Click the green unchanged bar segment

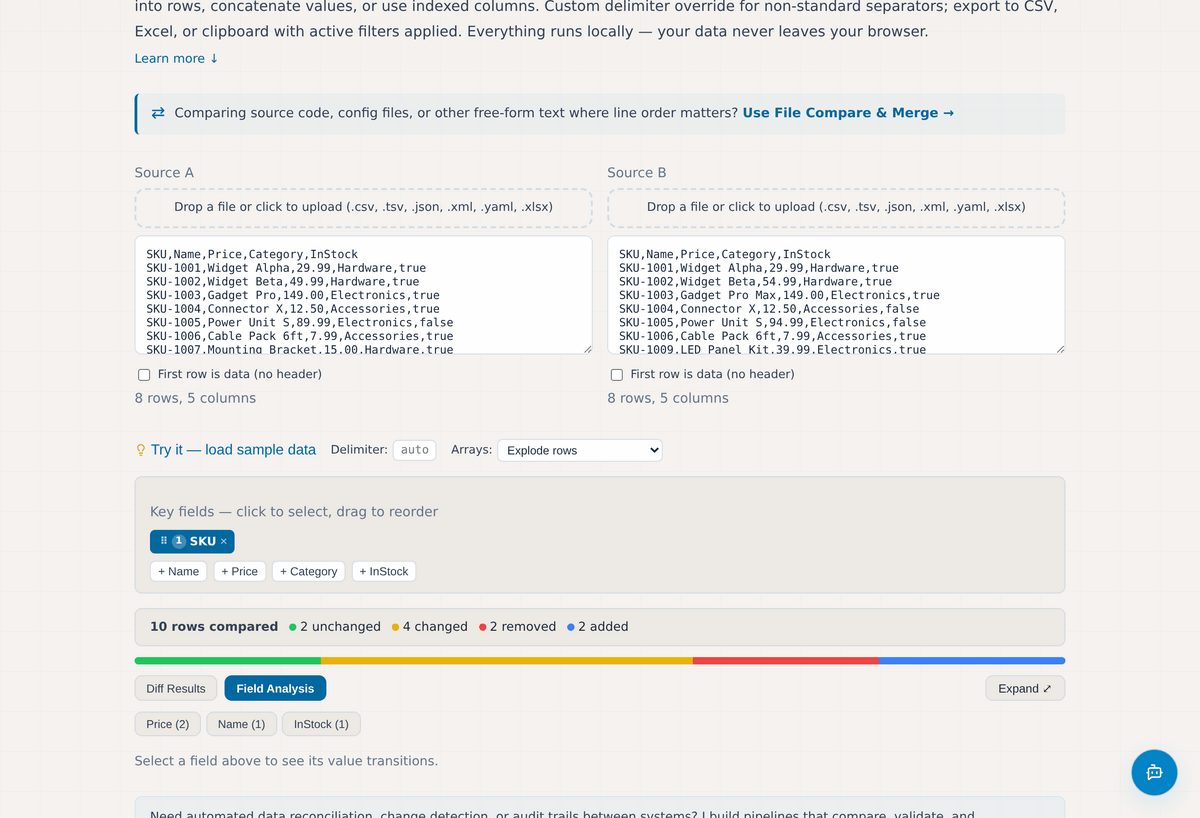[228, 661]
